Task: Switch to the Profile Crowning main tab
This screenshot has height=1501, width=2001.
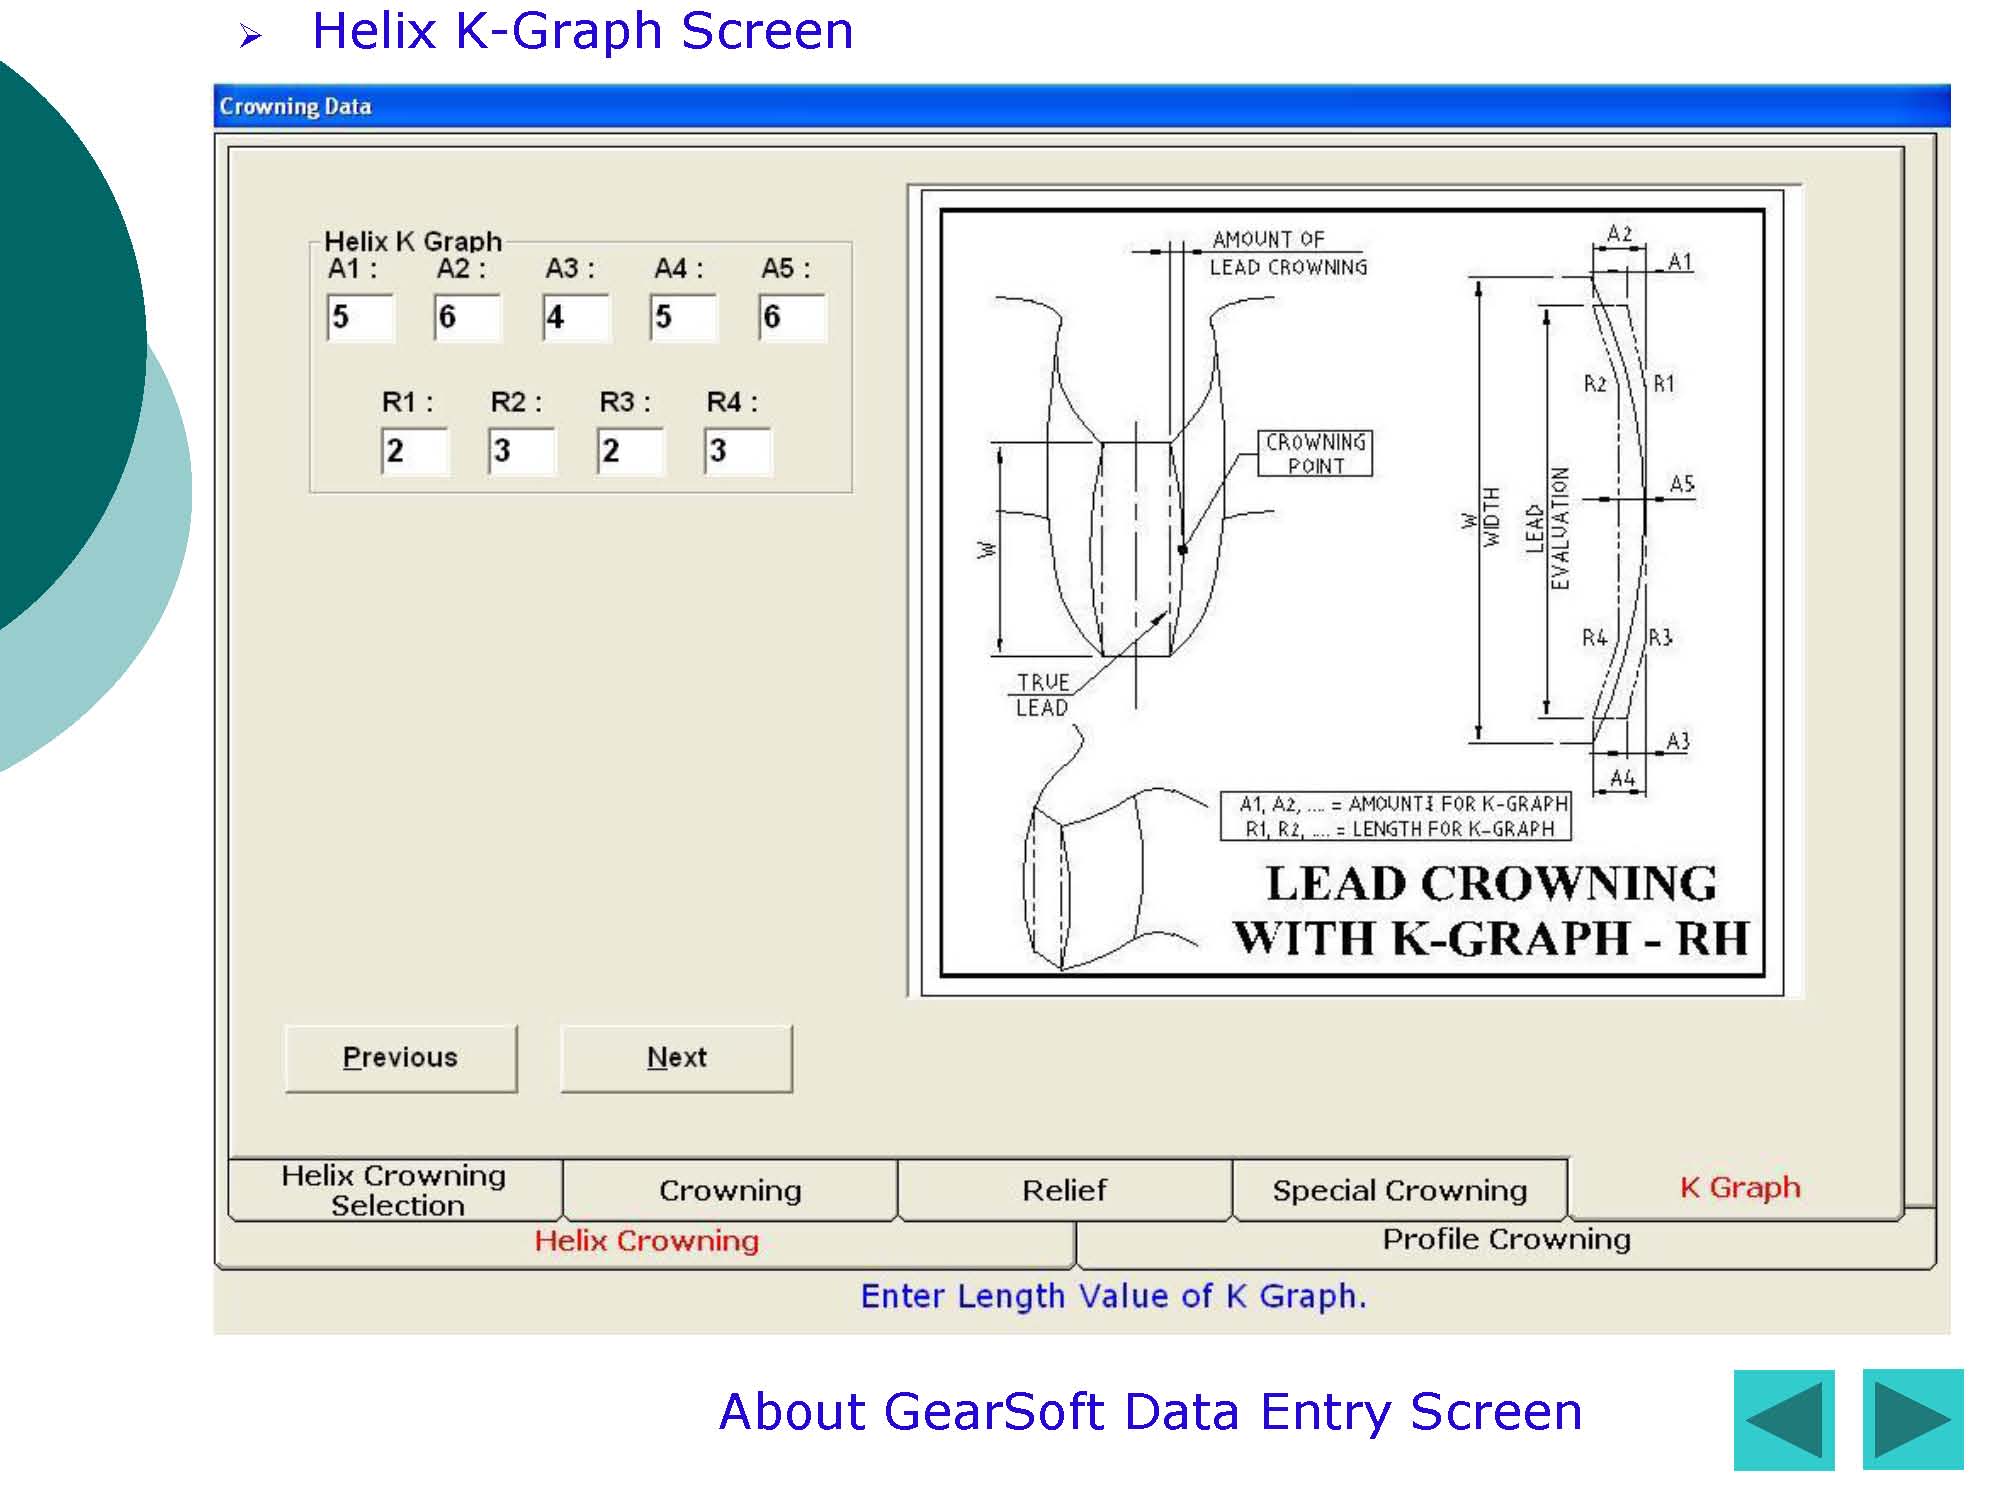Action: point(1506,1240)
